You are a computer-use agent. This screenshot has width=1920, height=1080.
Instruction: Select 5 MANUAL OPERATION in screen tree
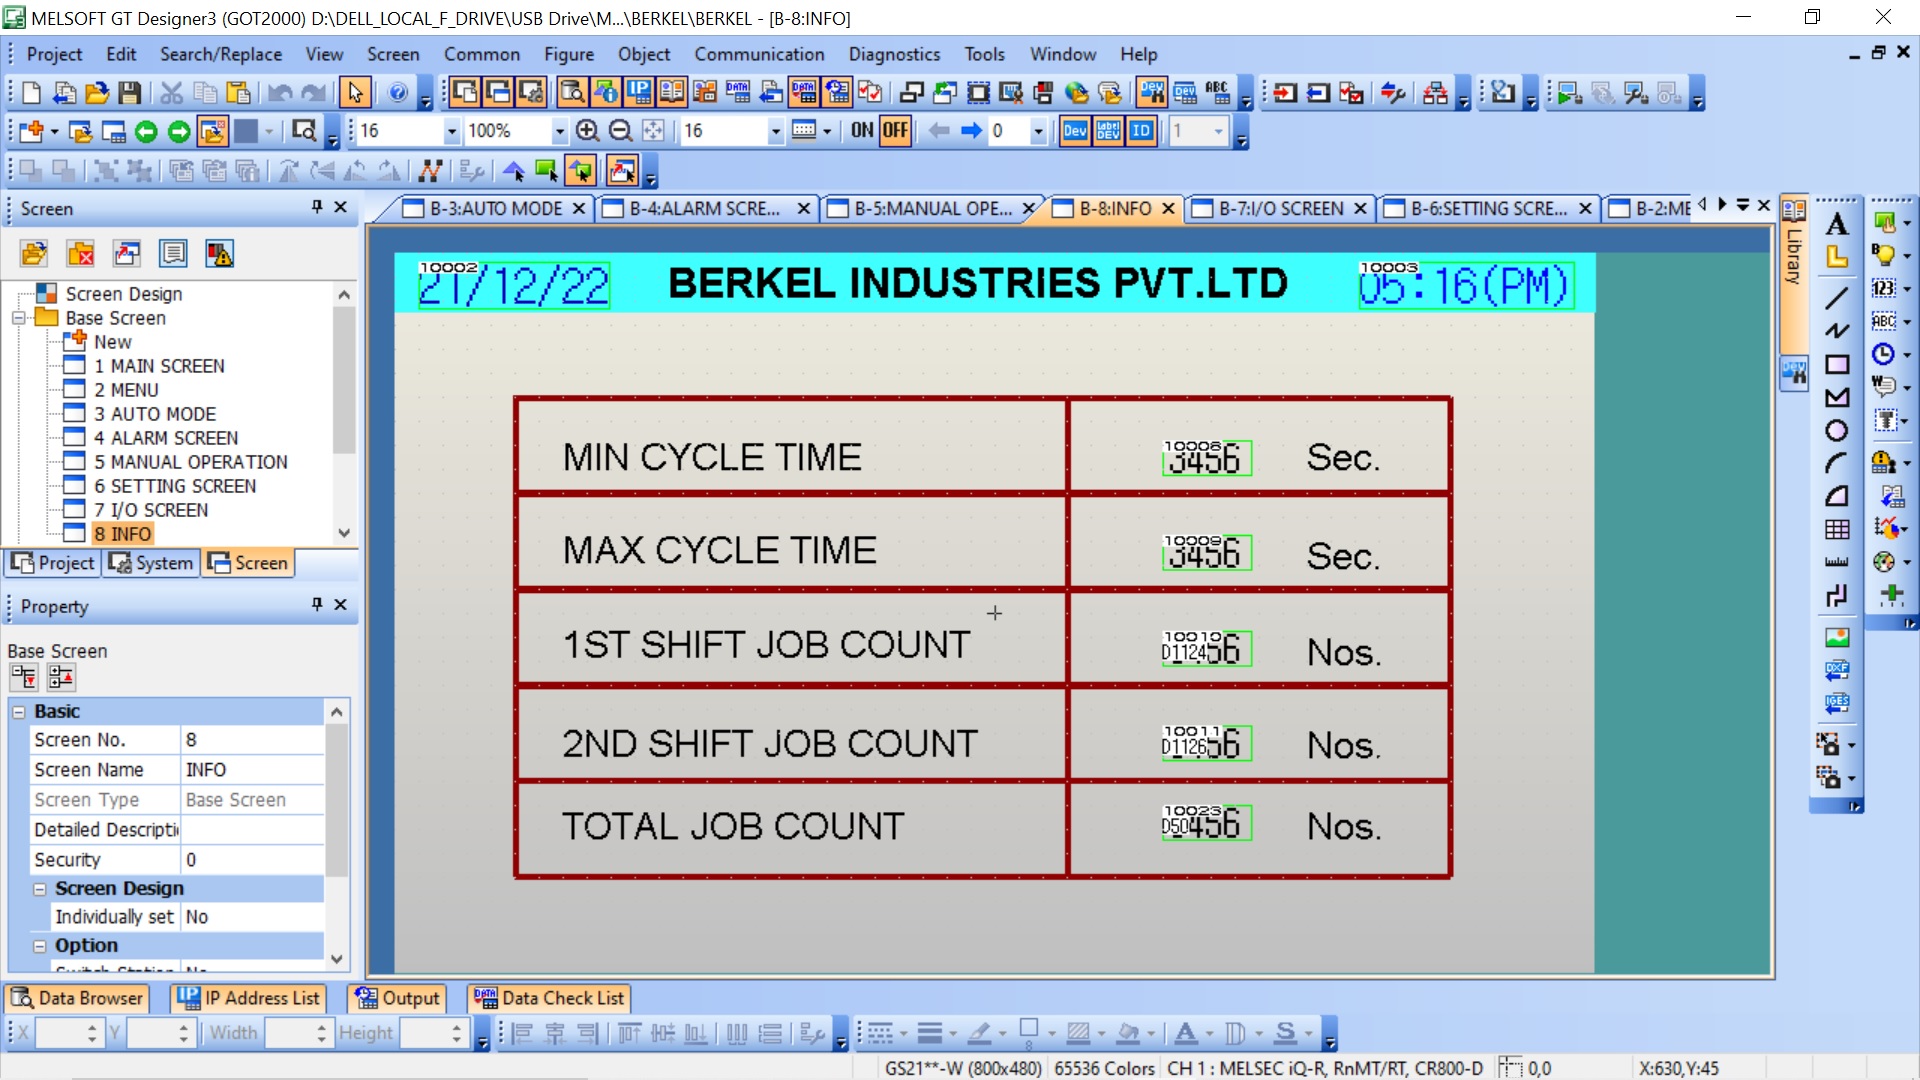(x=190, y=462)
